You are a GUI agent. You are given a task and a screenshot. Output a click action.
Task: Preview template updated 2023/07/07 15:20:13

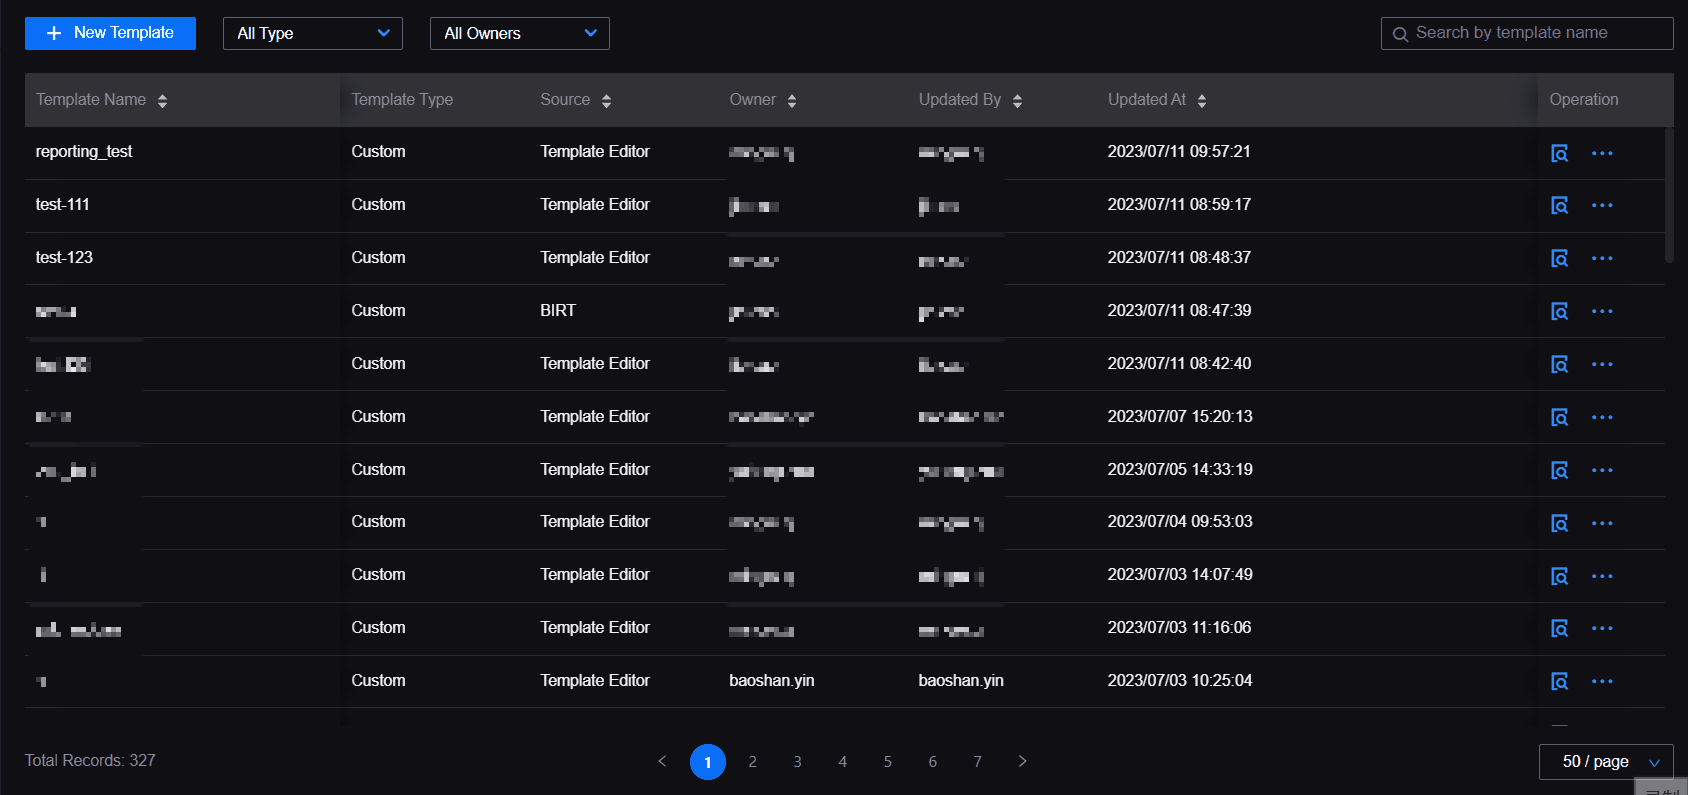1559,417
